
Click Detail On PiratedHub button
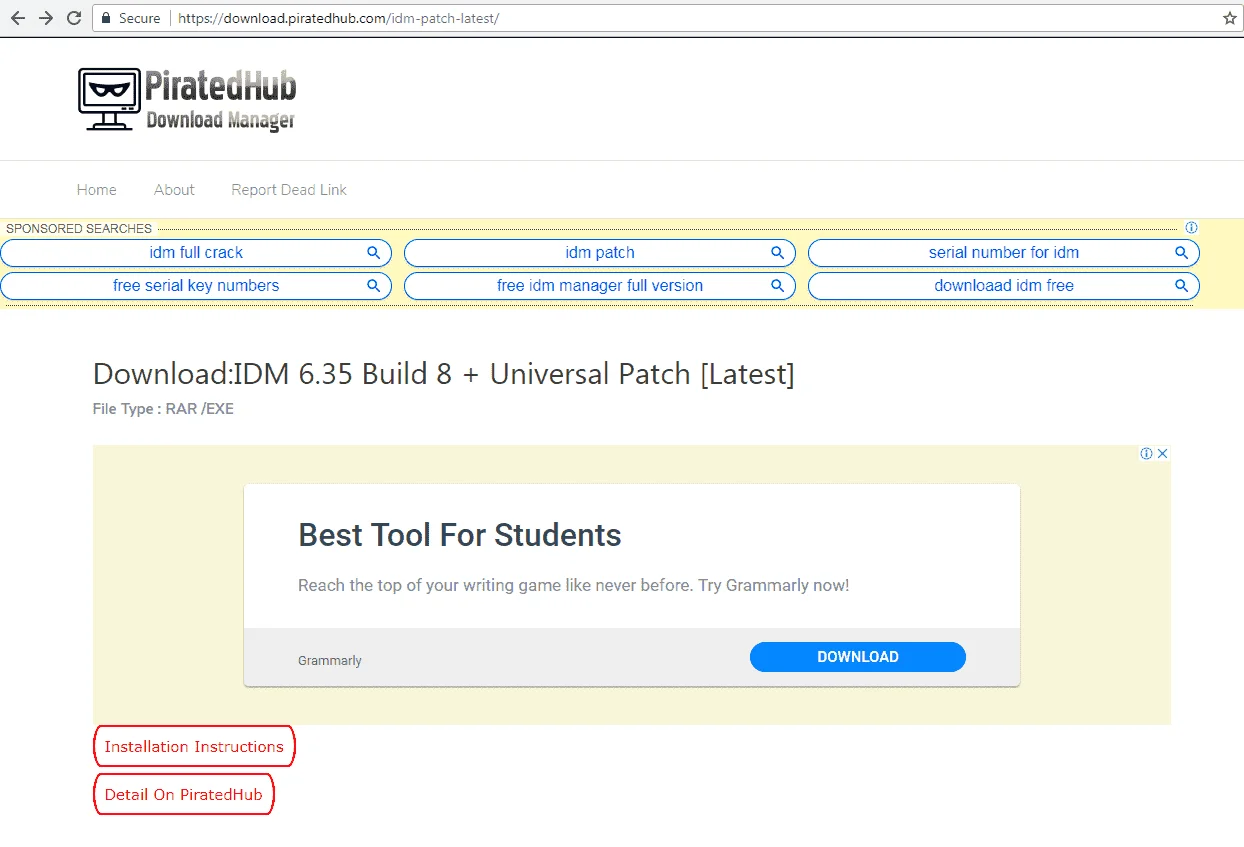[x=184, y=795]
